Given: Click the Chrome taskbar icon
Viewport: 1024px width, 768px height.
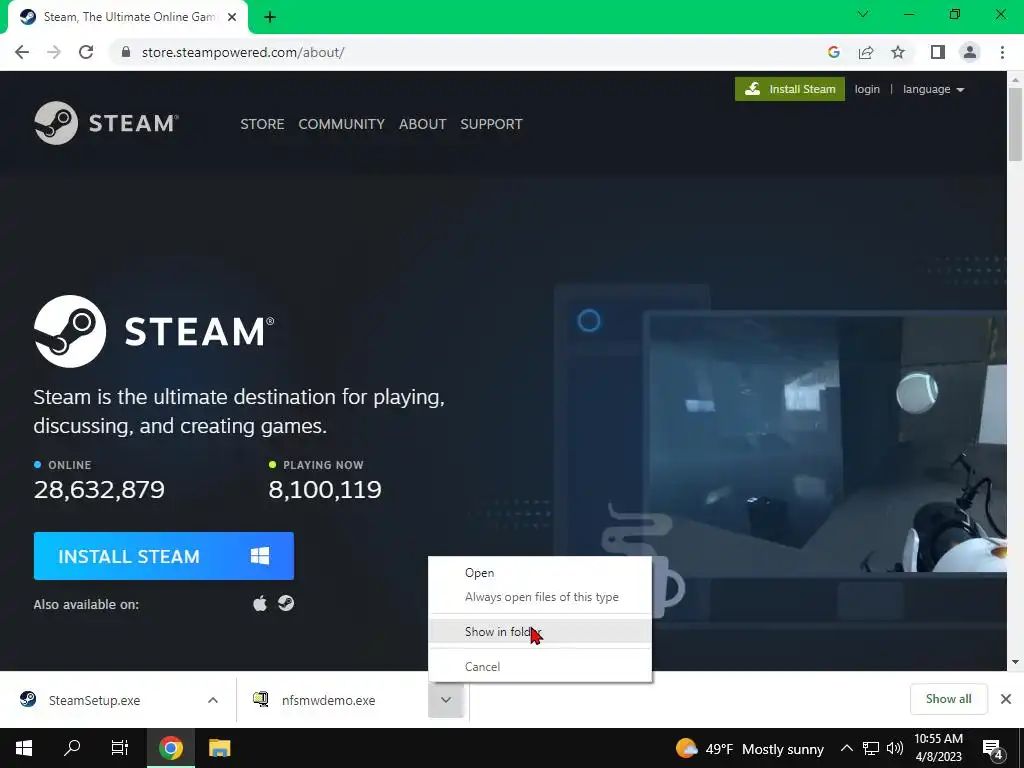Looking at the screenshot, I should click(170, 748).
